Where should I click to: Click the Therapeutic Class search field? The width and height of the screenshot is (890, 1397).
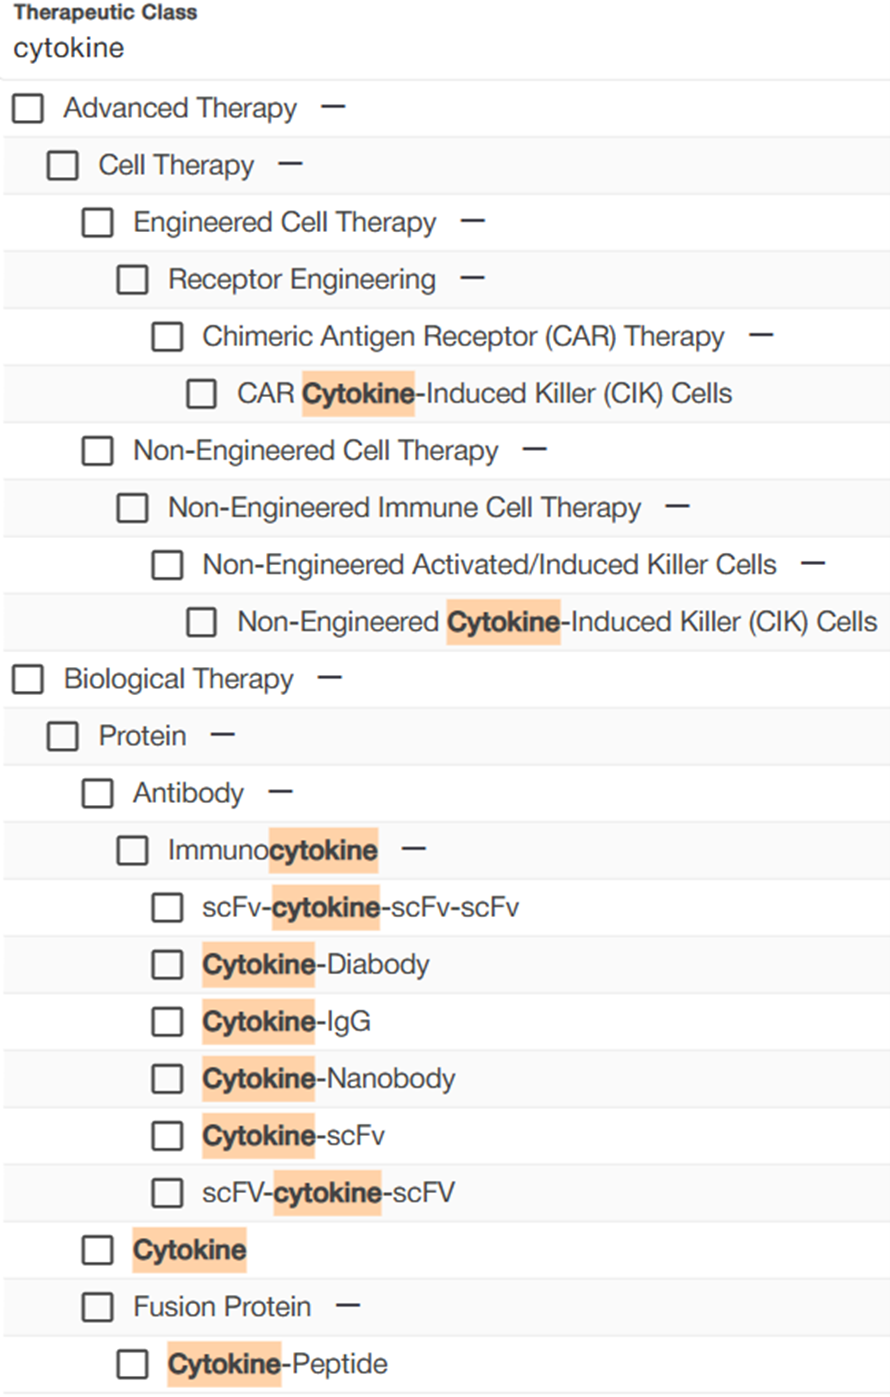[300, 48]
